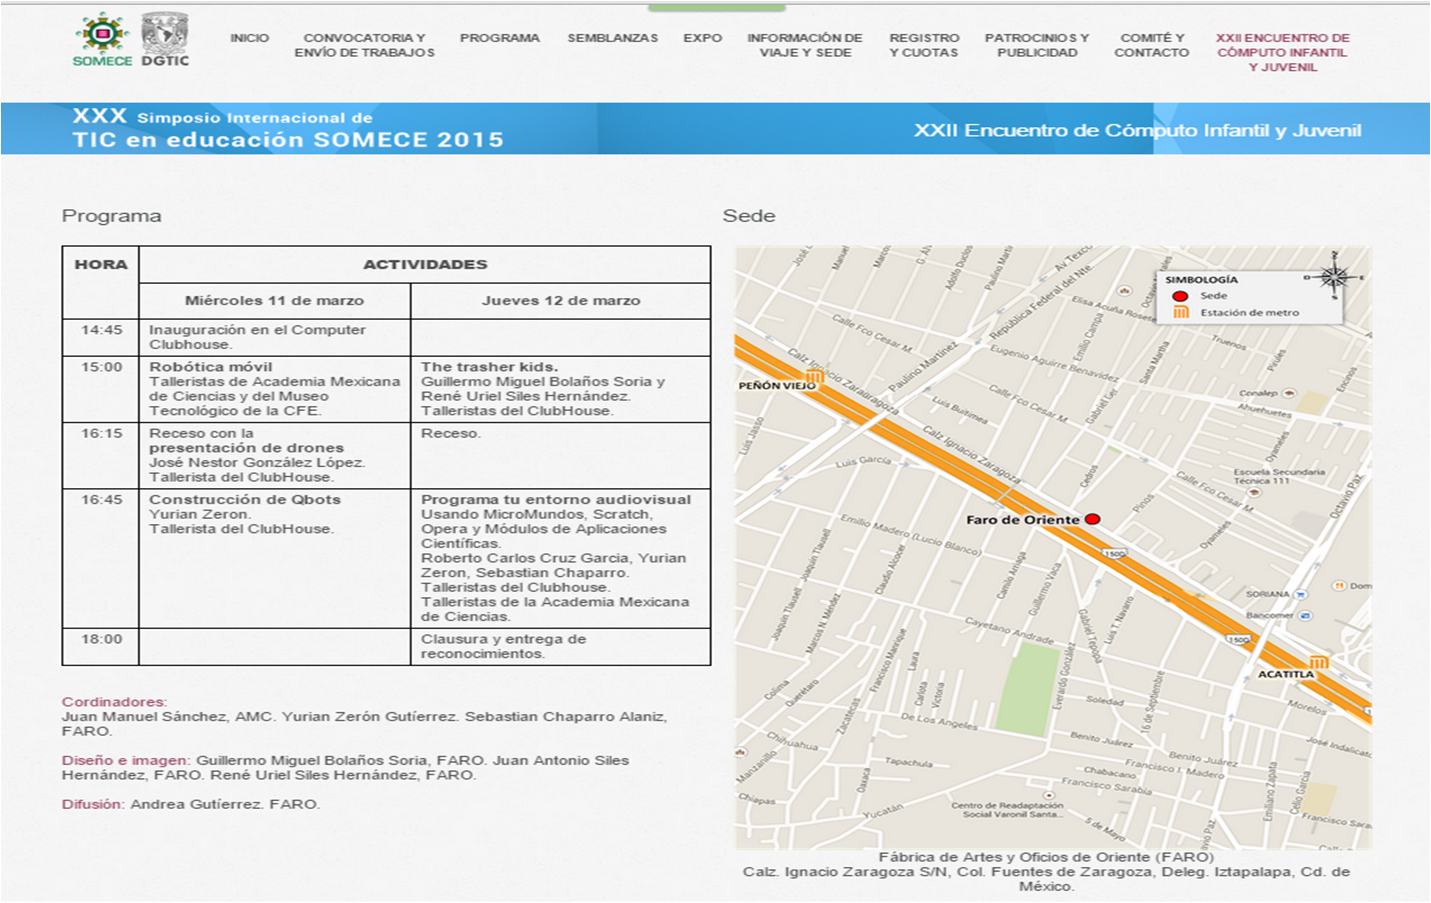
Task: Click the DGTIC UNAM logo
Action: pyautogui.click(x=165, y=40)
